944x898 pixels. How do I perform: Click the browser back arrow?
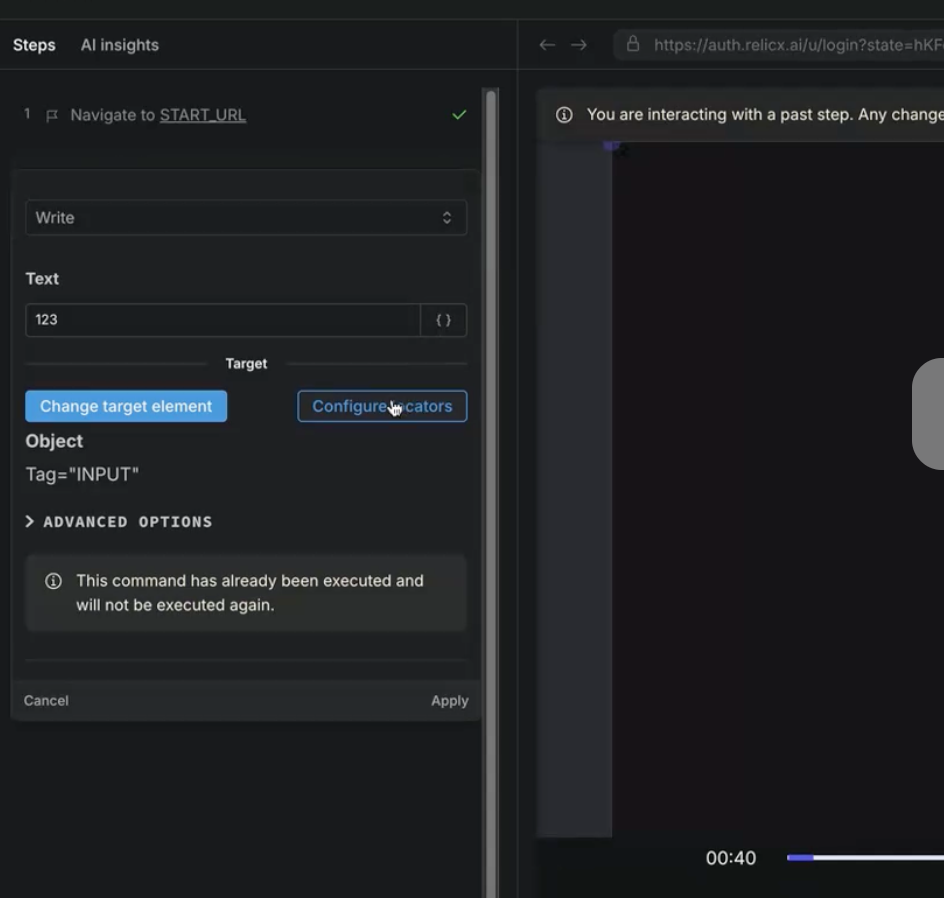[x=546, y=45]
